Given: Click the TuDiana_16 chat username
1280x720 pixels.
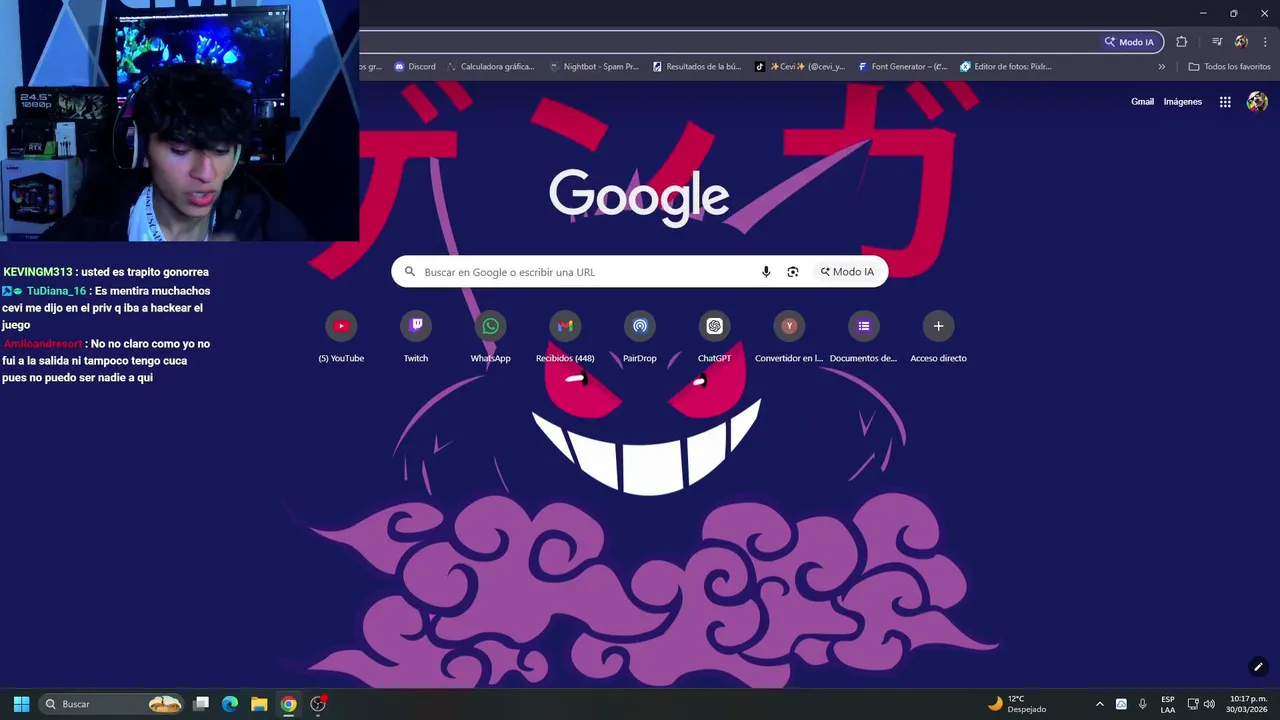Looking at the screenshot, I should [56, 291].
